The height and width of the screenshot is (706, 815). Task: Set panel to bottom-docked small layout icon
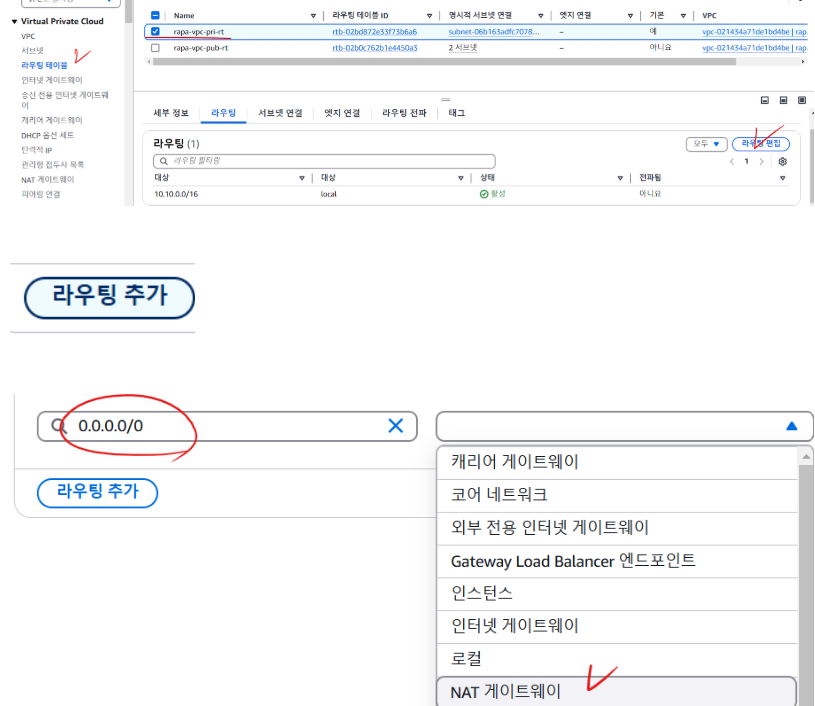(765, 100)
